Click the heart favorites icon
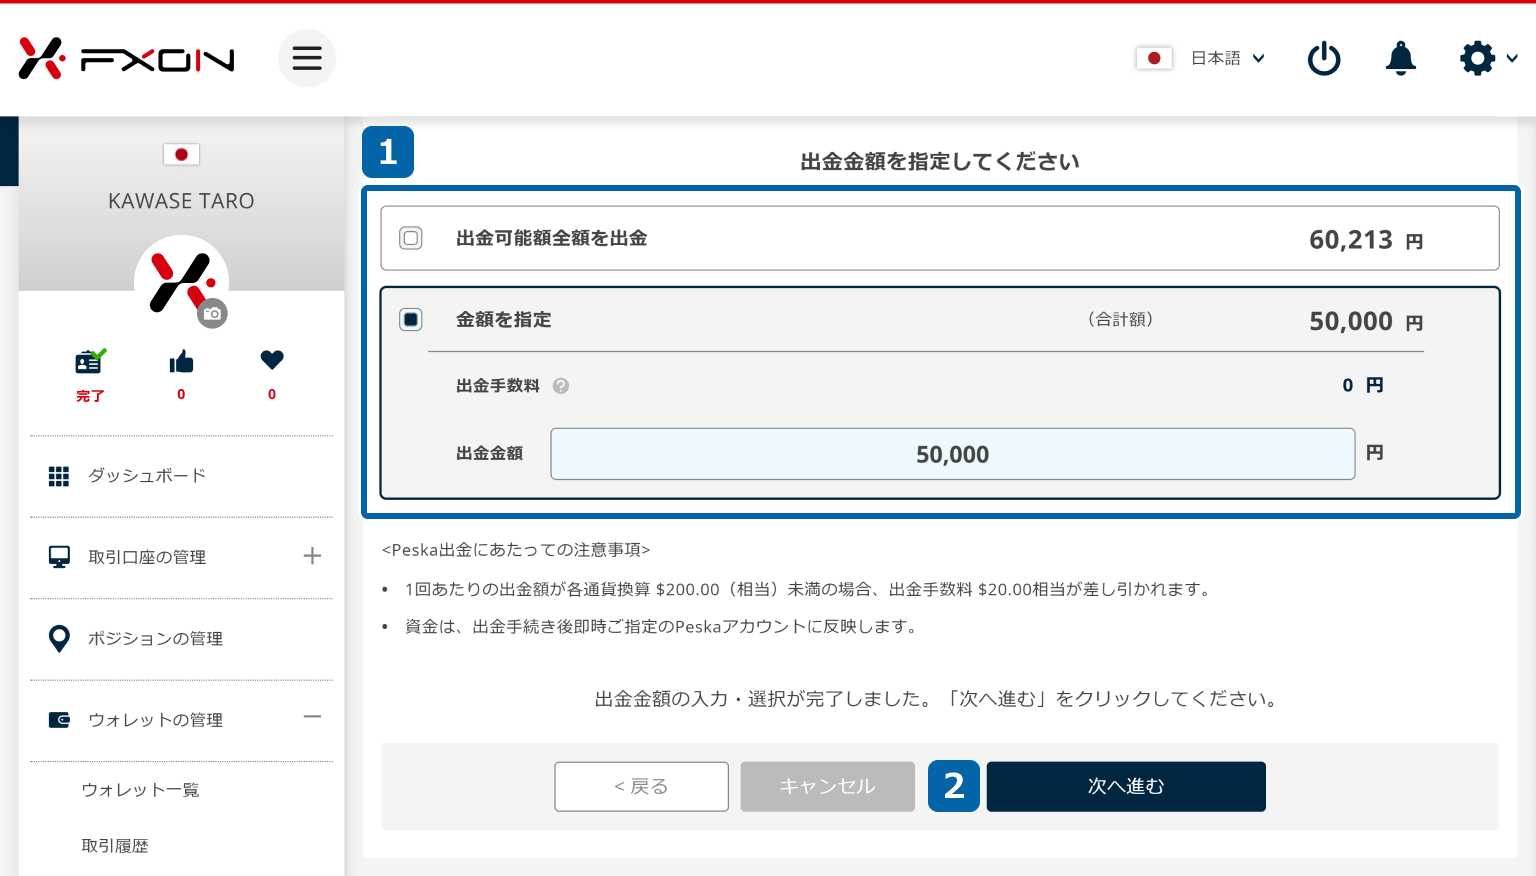Image resolution: width=1536 pixels, height=876 pixels. (272, 360)
